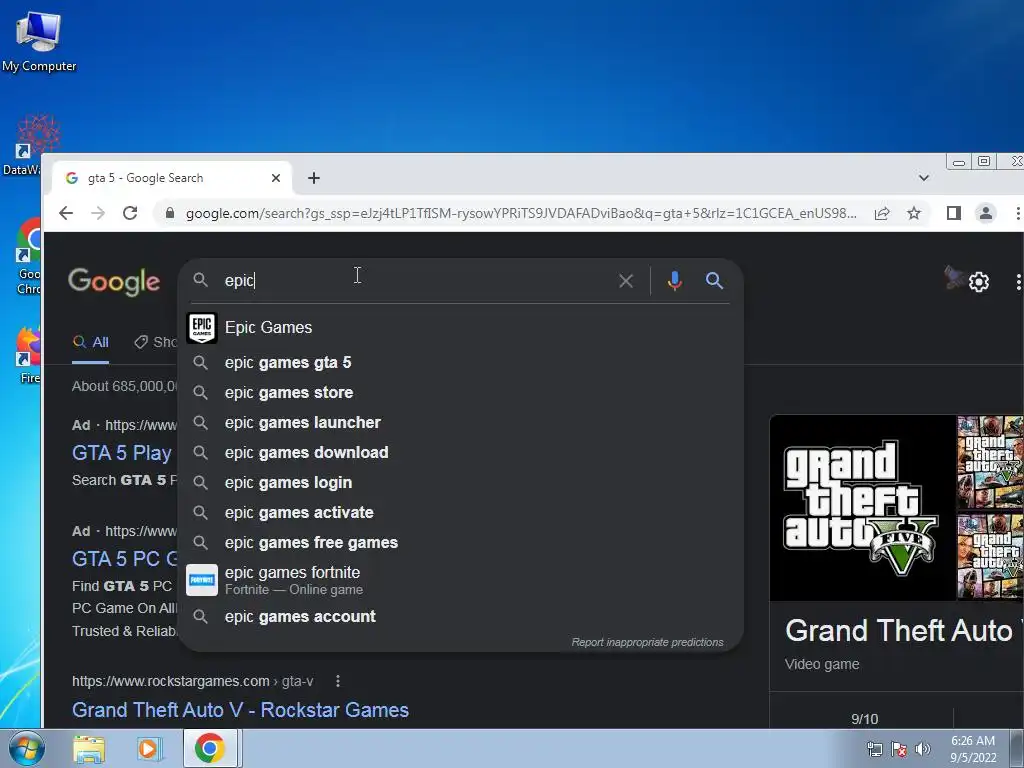This screenshot has width=1024, height=768.
Task: Open the Windows Start menu
Action: tap(26, 749)
